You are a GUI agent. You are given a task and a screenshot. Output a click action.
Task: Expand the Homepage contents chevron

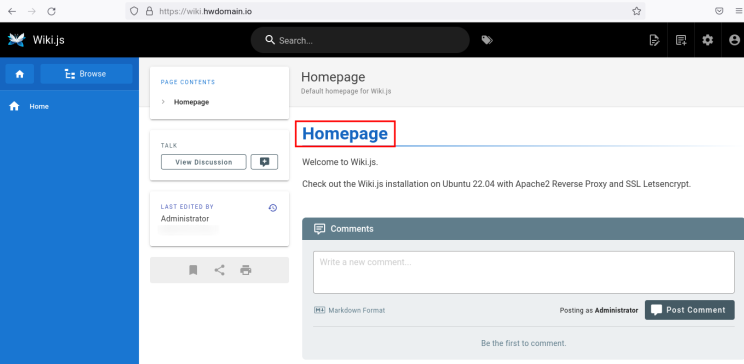pyautogui.click(x=163, y=102)
